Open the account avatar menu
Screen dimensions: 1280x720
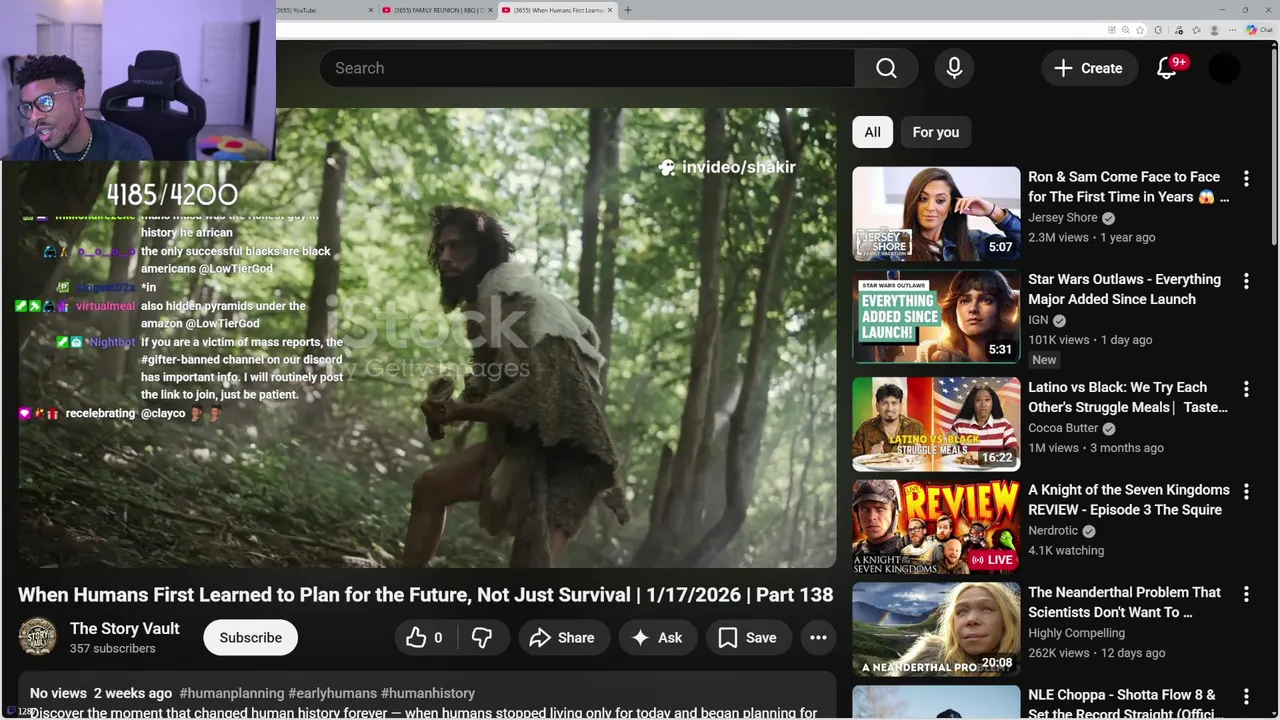click(x=1224, y=68)
